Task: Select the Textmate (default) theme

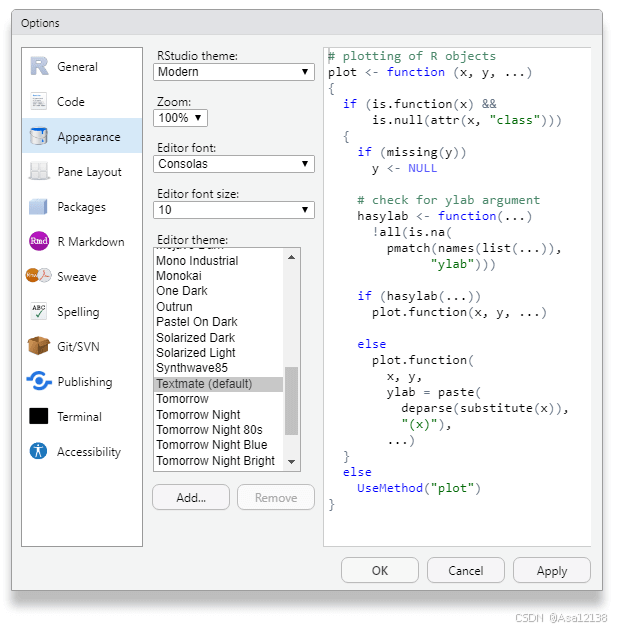Action: [219, 384]
